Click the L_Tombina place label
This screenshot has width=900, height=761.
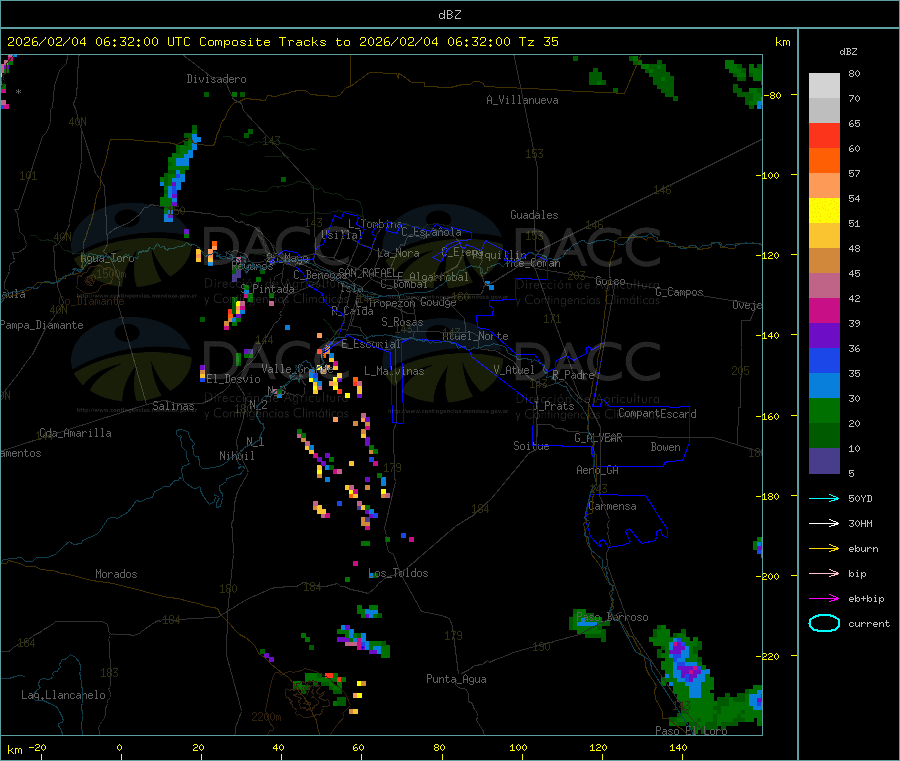click(375, 224)
